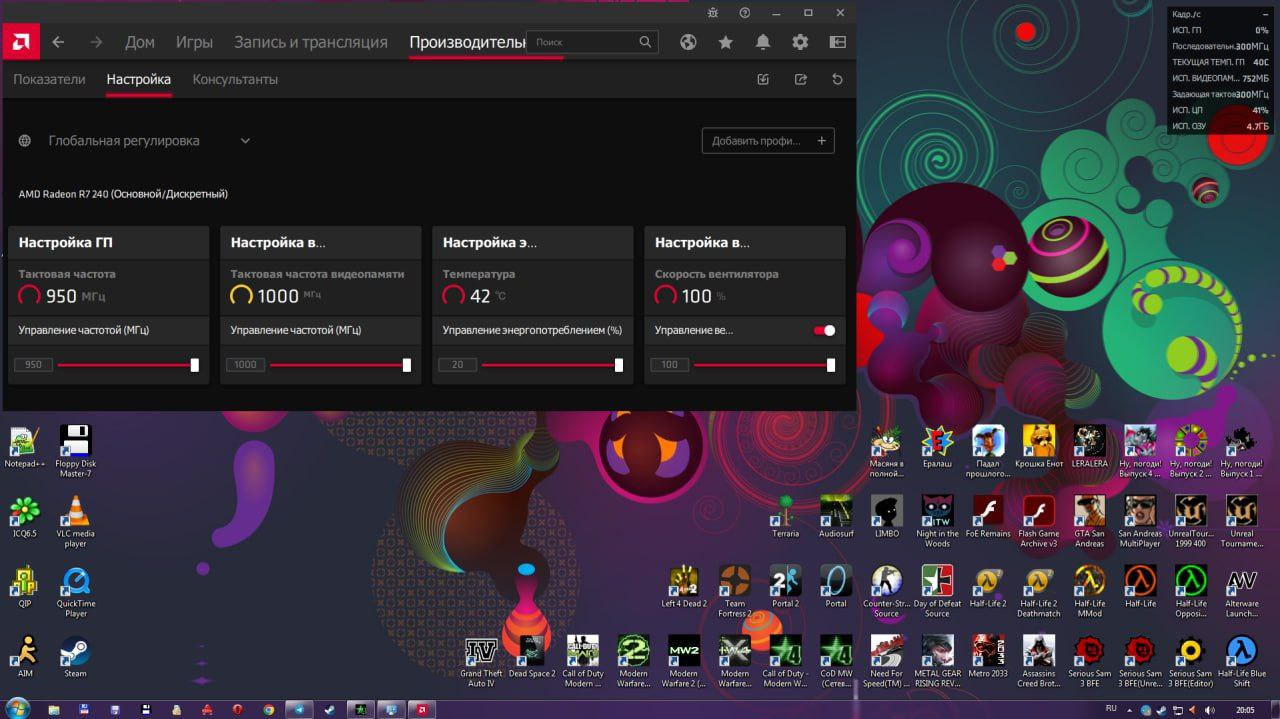Viewport: 1280px width, 719px height.
Task: Select QuickTime Player desktop icon
Action: [x=76, y=592]
